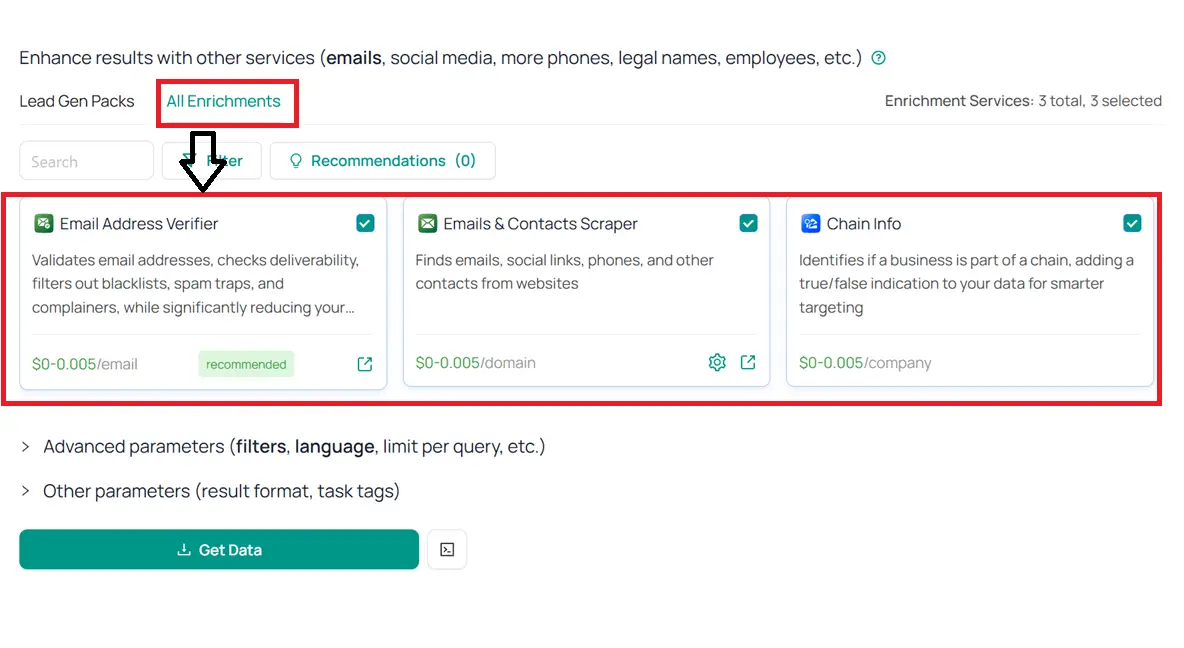Click the green recommended badge
This screenshot has height=648, width=1184.
coord(246,364)
